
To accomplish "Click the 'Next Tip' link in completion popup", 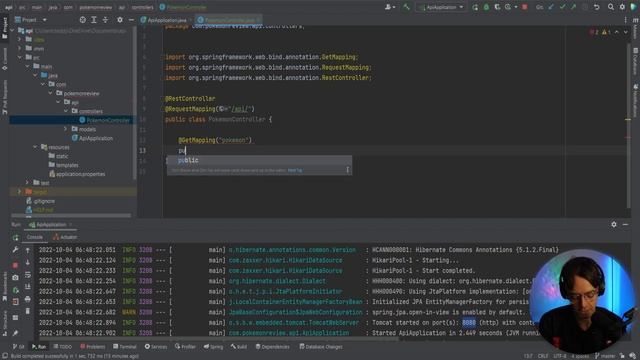I will pyautogui.click(x=295, y=170).
